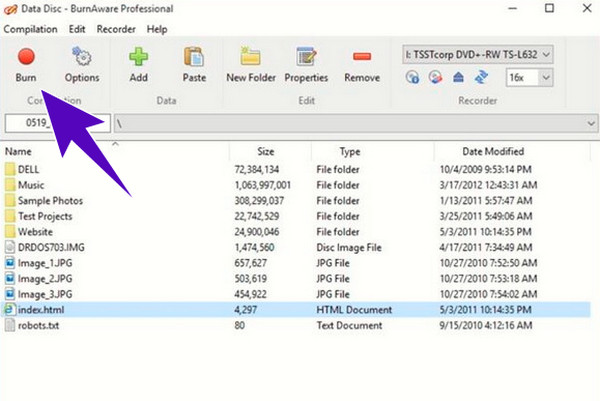The width and height of the screenshot is (600, 401).
Task: Click date 3/25/2011 5:49:06 AM
Action: coord(486,217)
